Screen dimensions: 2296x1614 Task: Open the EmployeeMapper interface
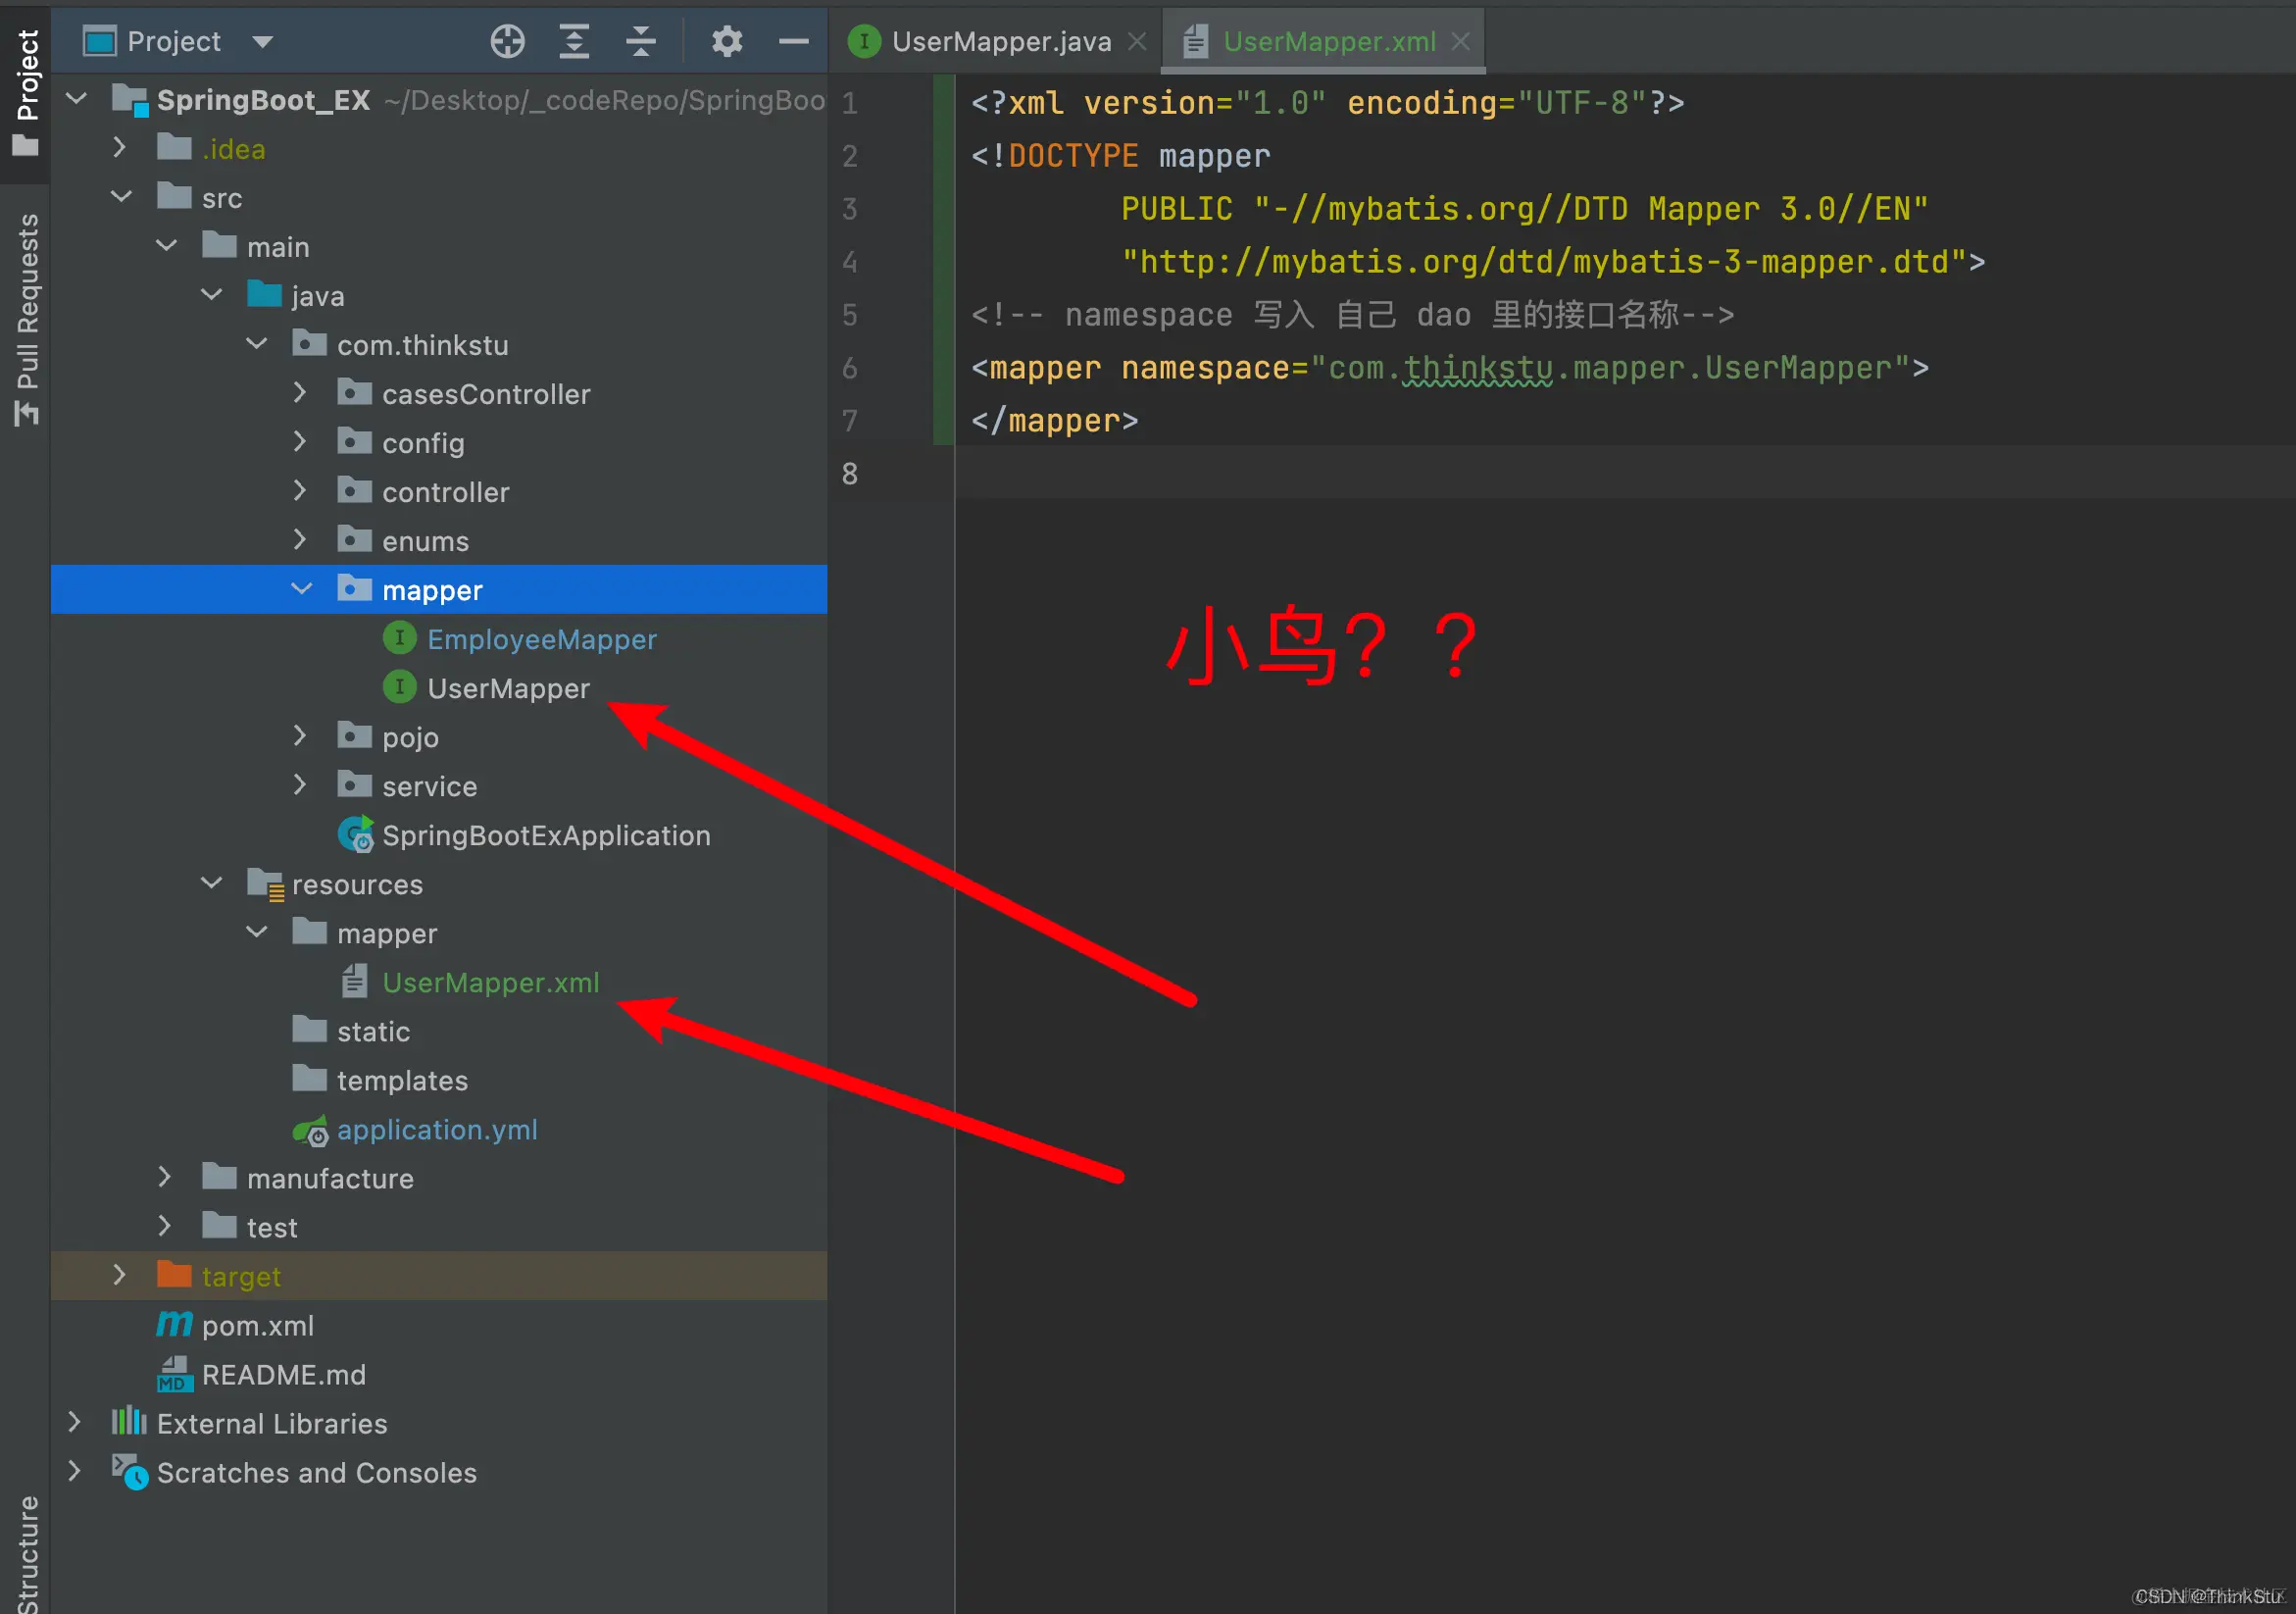pyautogui.click(x=541, y=639)
